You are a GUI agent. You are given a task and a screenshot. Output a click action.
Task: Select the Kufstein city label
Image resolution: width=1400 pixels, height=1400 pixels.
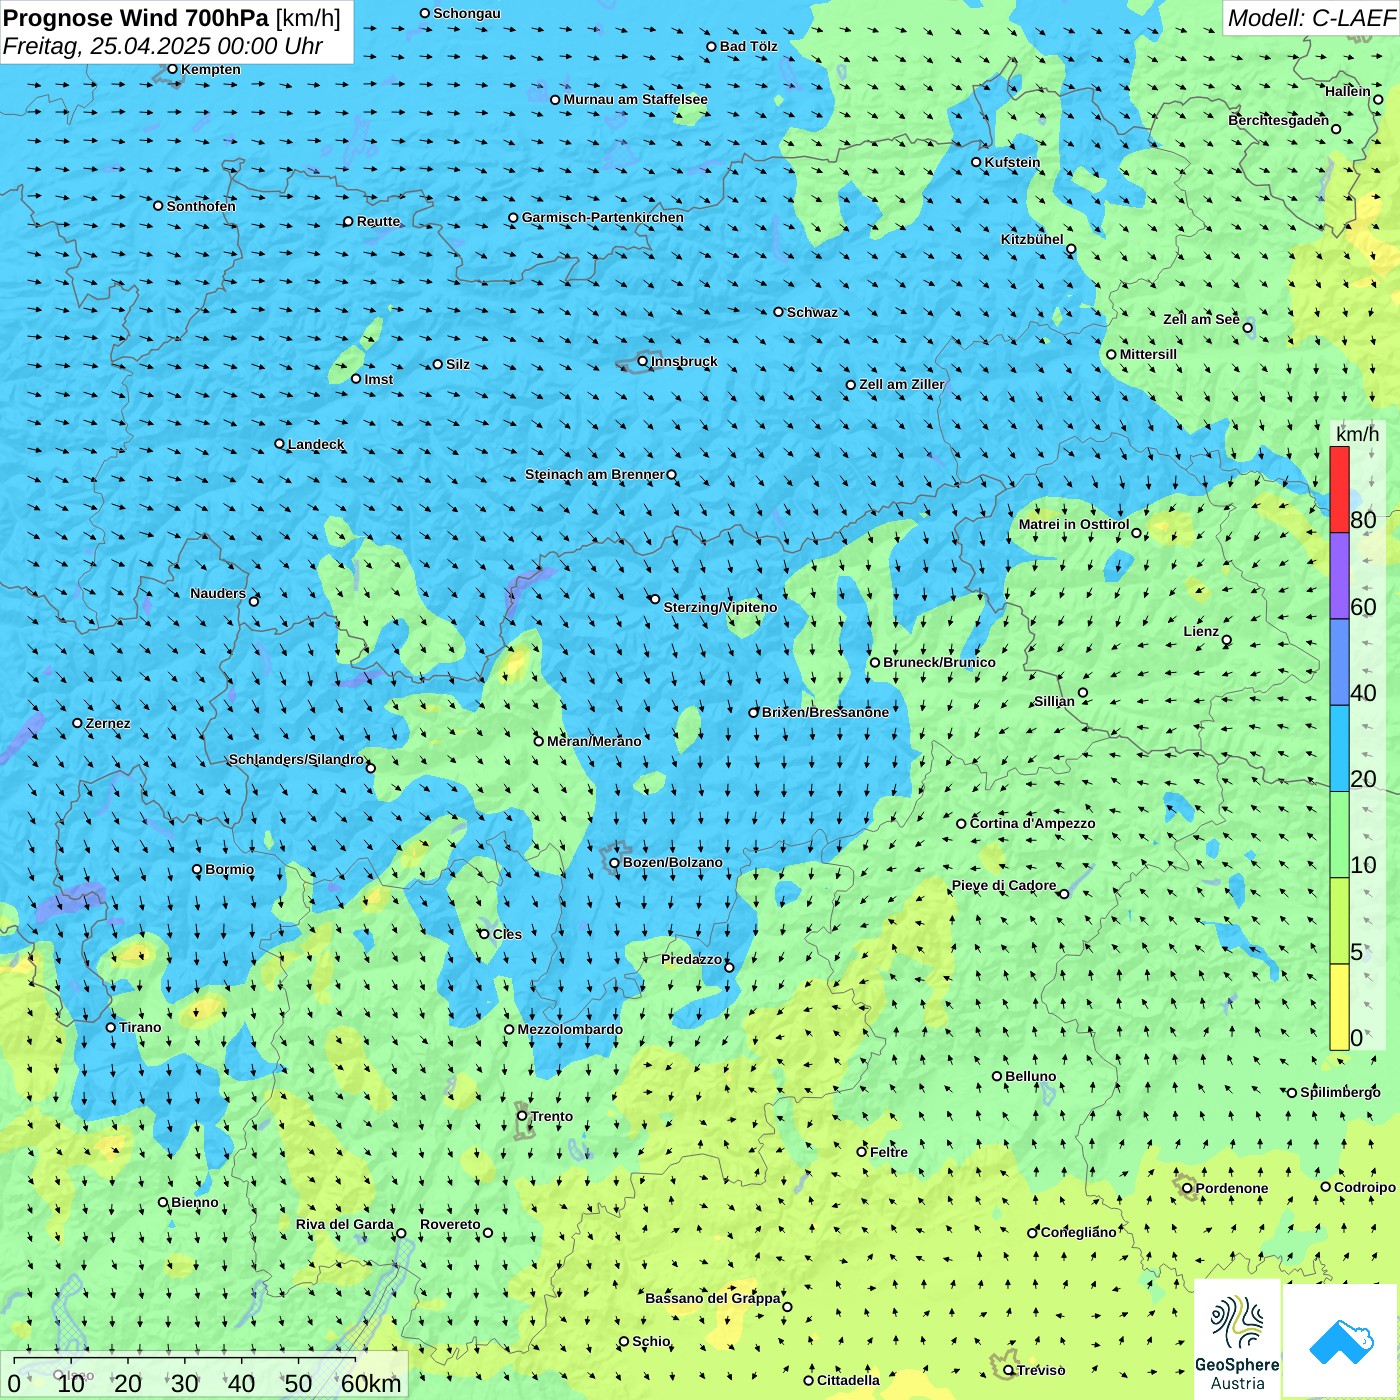click(x=1012, y=162)
